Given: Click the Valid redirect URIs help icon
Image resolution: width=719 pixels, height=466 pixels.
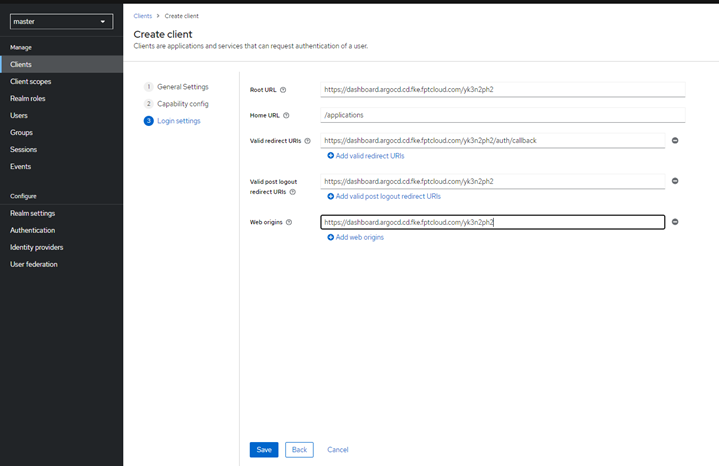Looking at the screenshot, I should point(307,141).
